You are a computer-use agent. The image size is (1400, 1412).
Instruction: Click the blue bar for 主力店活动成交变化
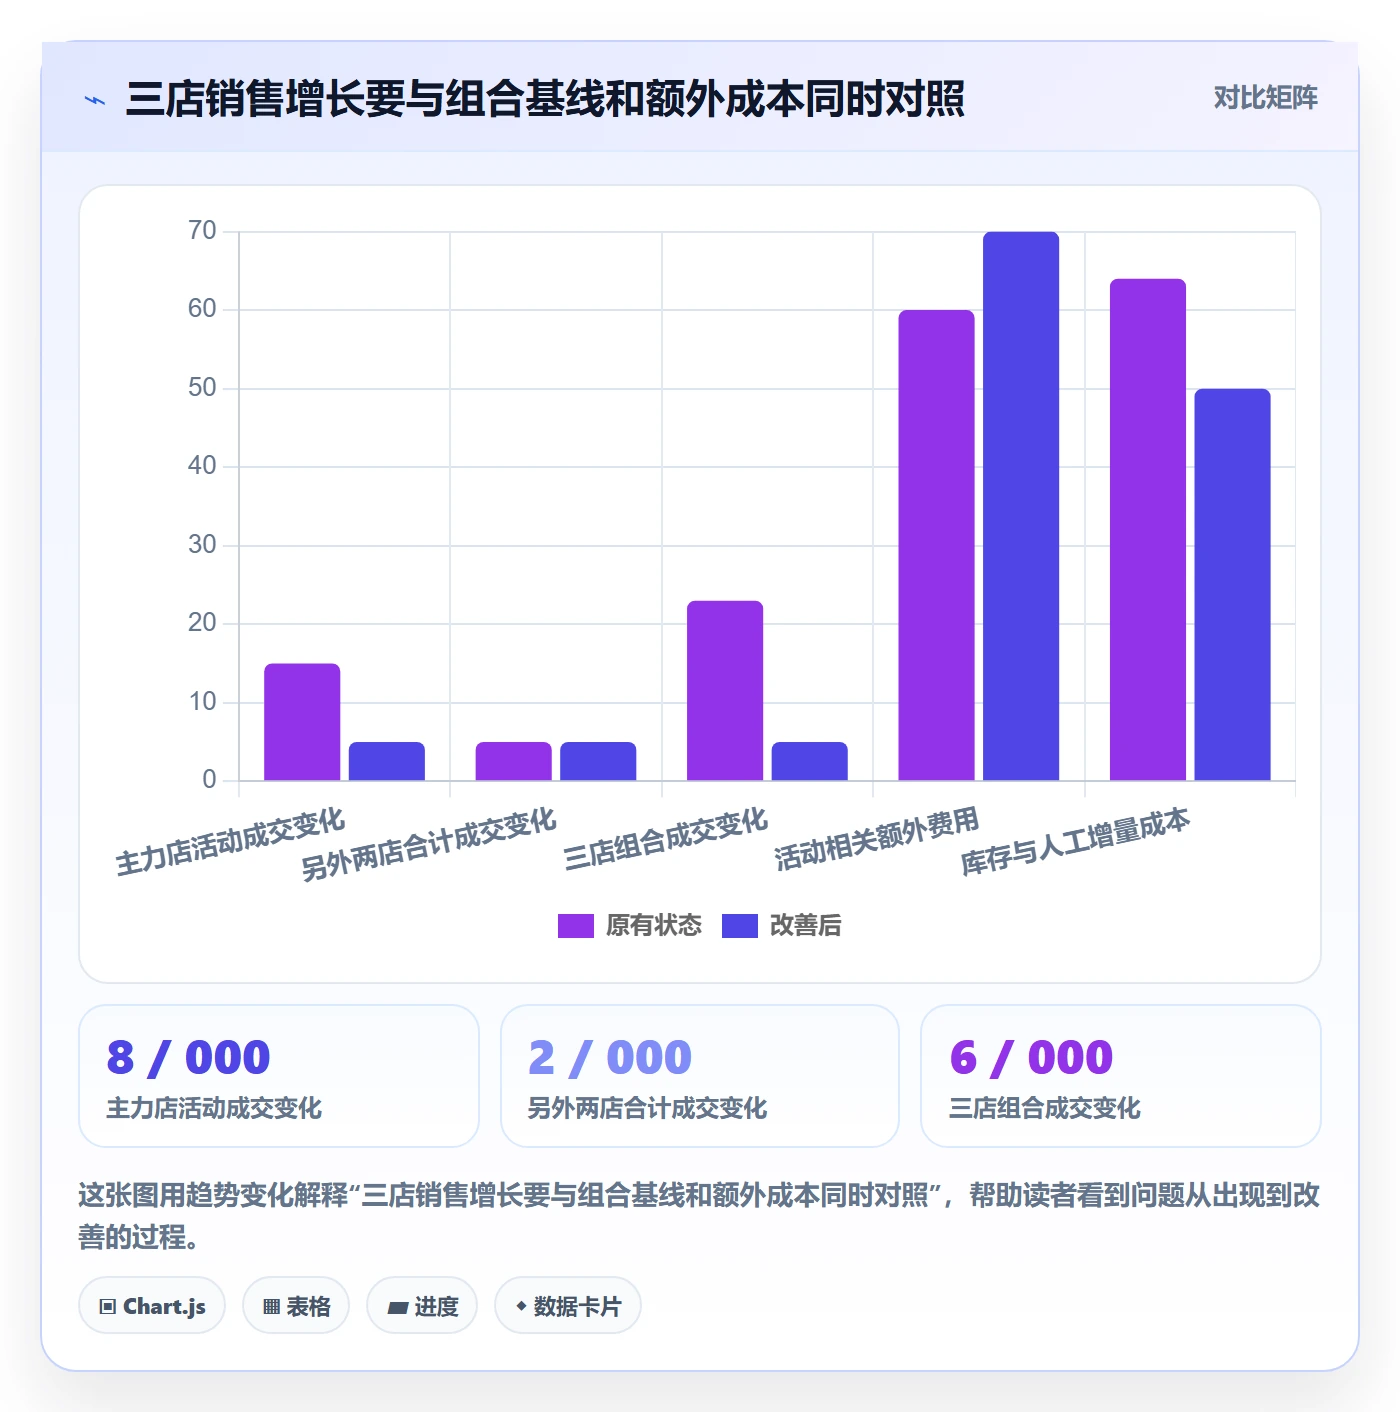[x=386, y=761]
